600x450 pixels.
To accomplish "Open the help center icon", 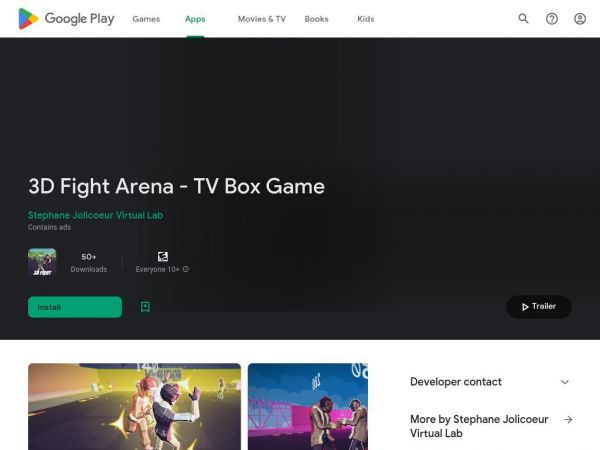I will pos(551,18).
